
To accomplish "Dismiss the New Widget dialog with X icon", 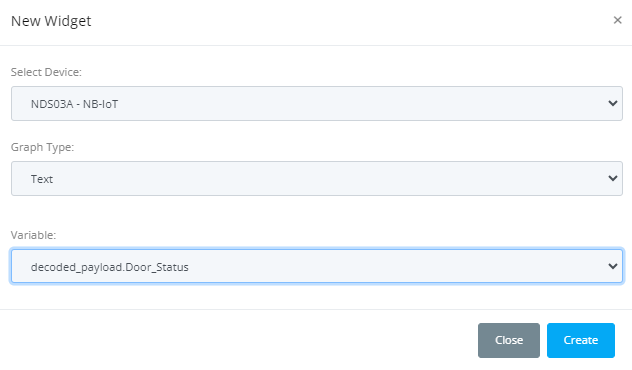I will [x=617, y=20].
